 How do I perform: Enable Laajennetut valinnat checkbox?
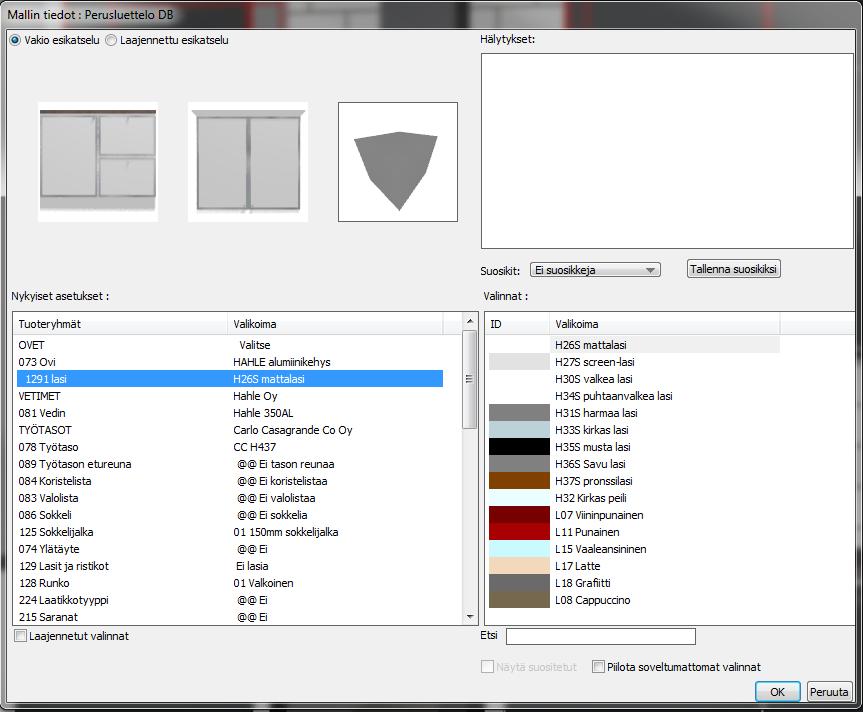pos(20,636)
